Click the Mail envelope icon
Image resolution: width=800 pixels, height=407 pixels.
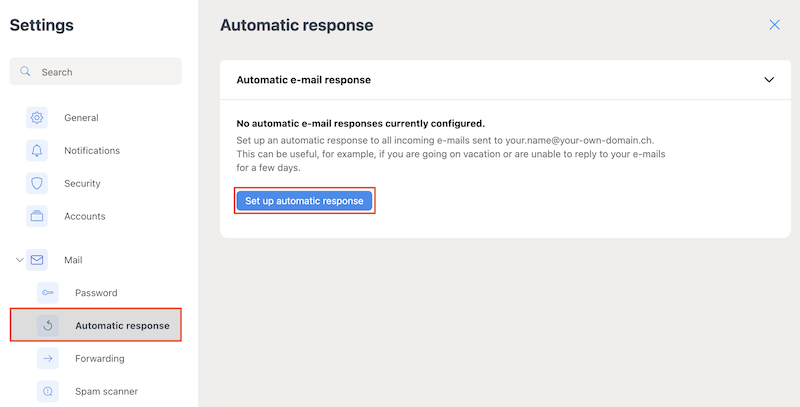tap(37, 260)
